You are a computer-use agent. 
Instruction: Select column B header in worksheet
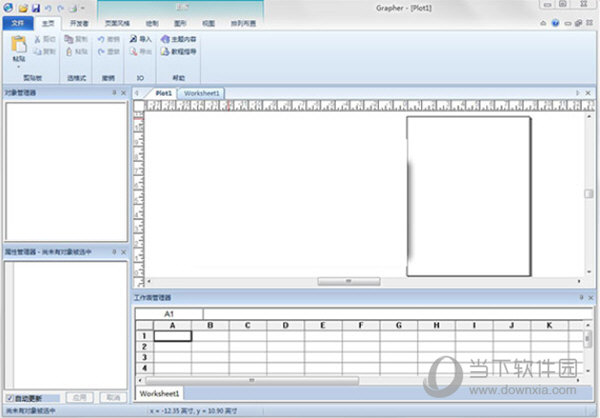pyautogui.click(x=210, y=325)
